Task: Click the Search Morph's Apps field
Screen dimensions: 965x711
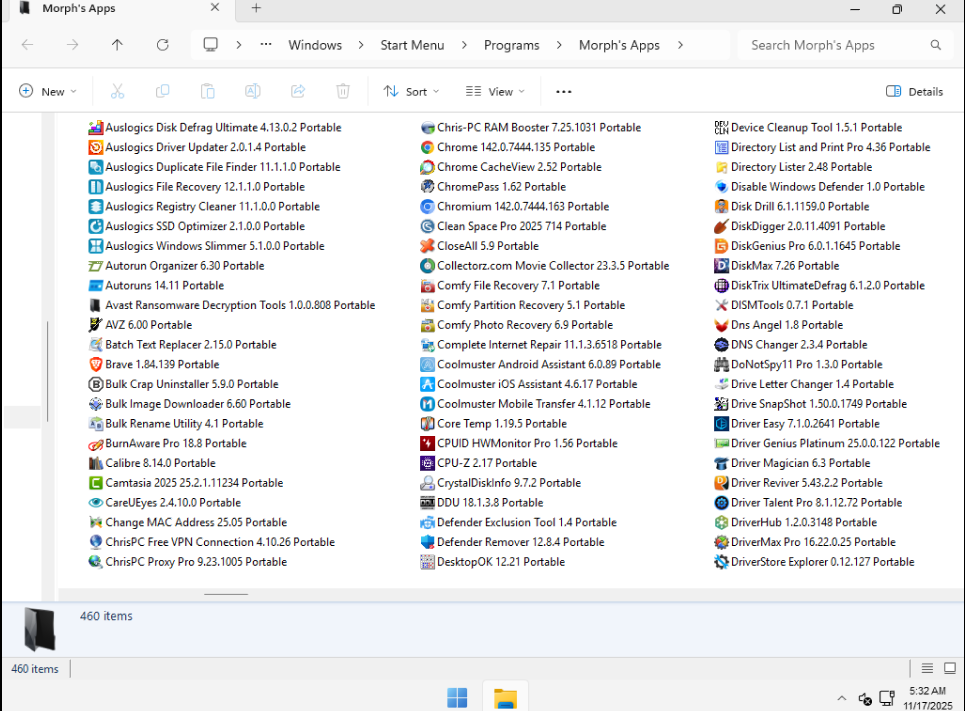Action: point(835,45)
